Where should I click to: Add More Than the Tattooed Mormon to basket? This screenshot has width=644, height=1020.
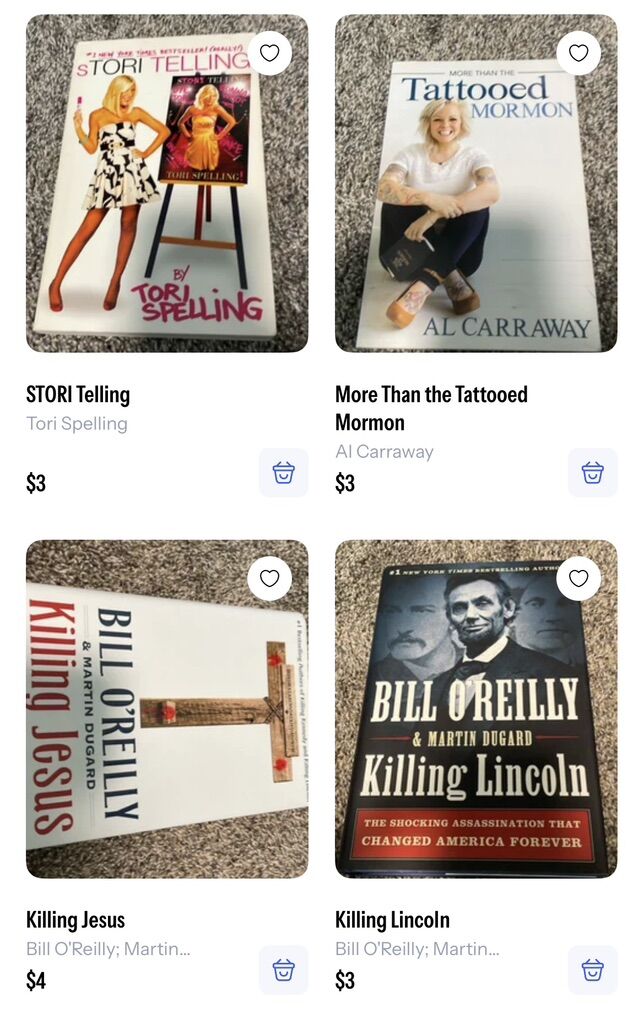(593, 472)
